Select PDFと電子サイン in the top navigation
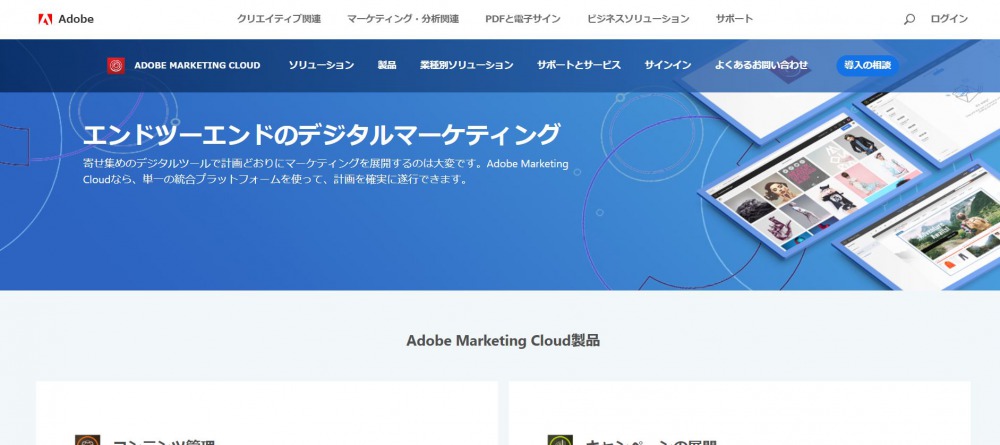Screen dimensions: 1000x445 523,19
